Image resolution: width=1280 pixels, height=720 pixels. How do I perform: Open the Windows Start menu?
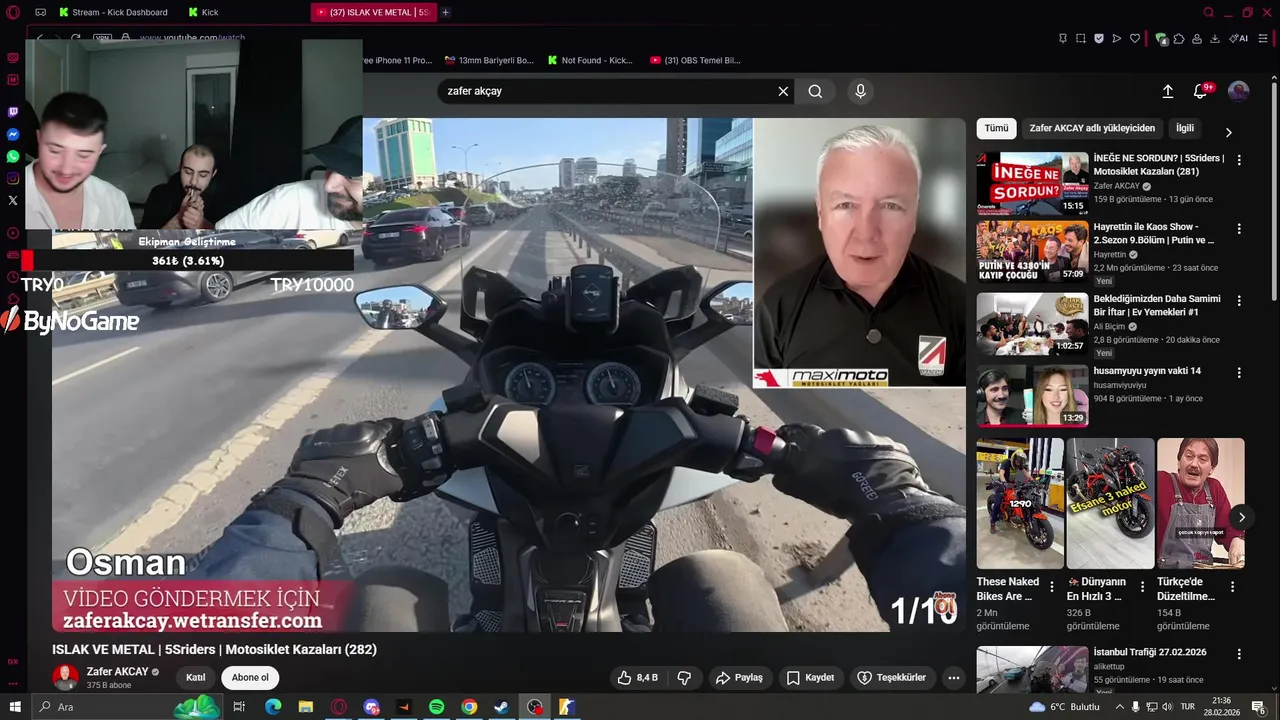pyautogui.click(x=15, y=707)
